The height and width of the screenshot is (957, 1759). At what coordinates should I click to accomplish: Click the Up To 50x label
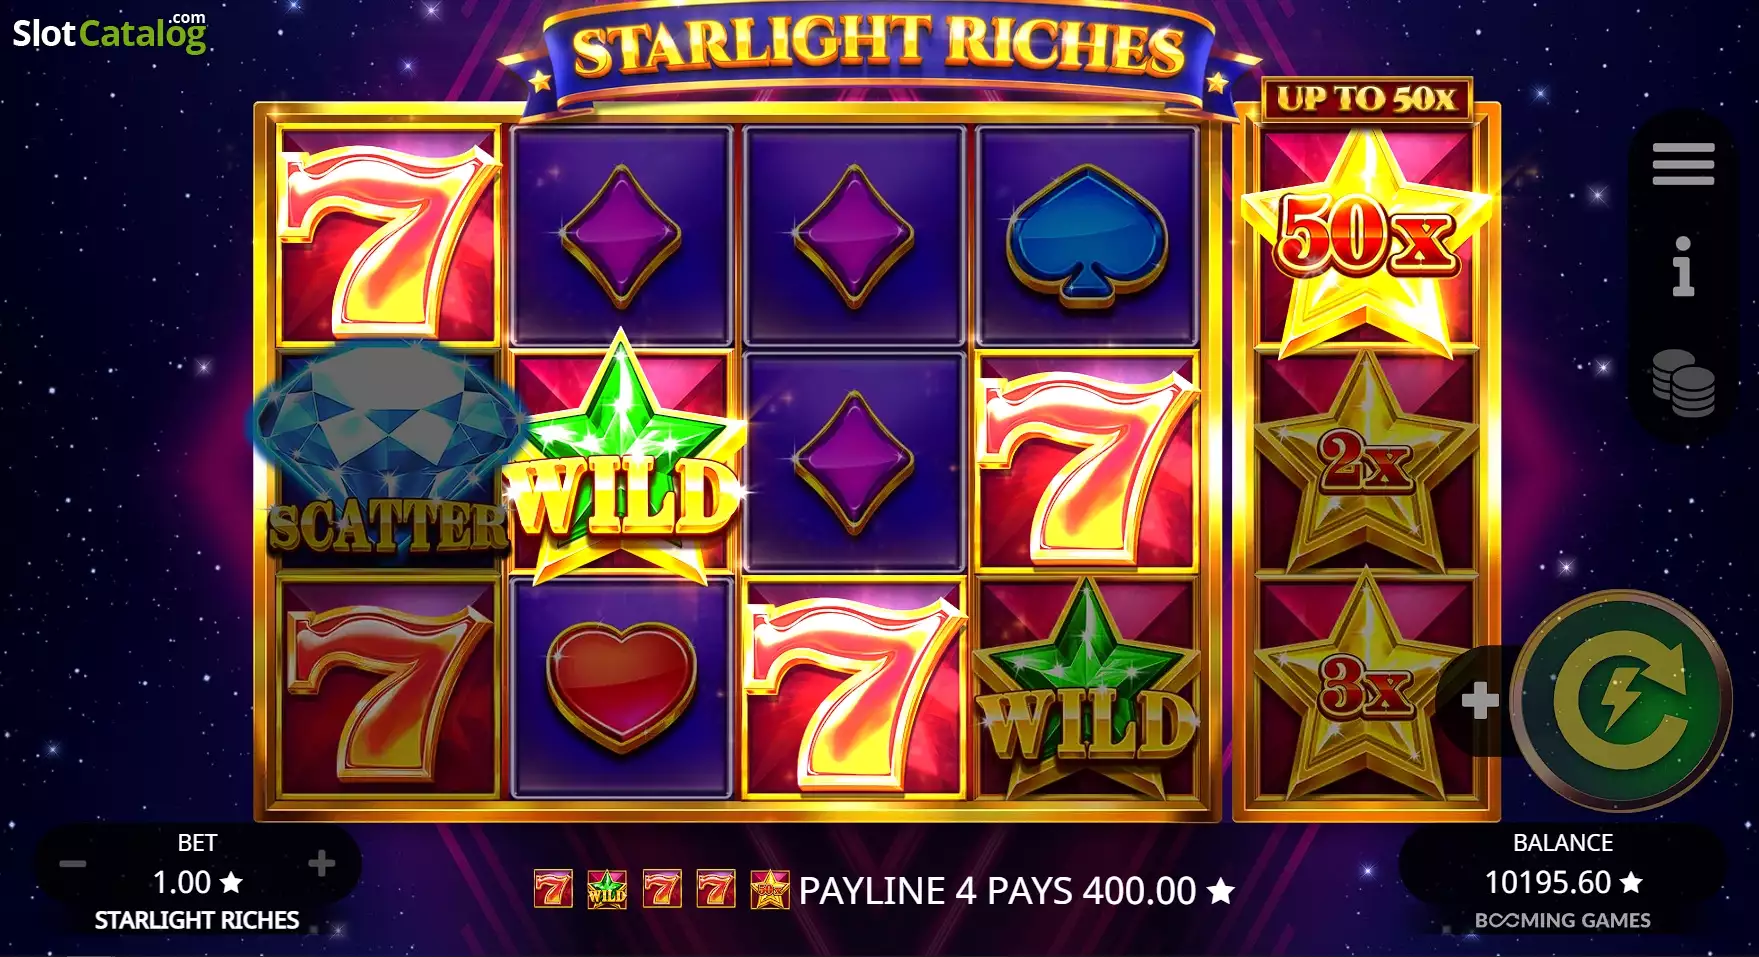[x=1366, y=98]
